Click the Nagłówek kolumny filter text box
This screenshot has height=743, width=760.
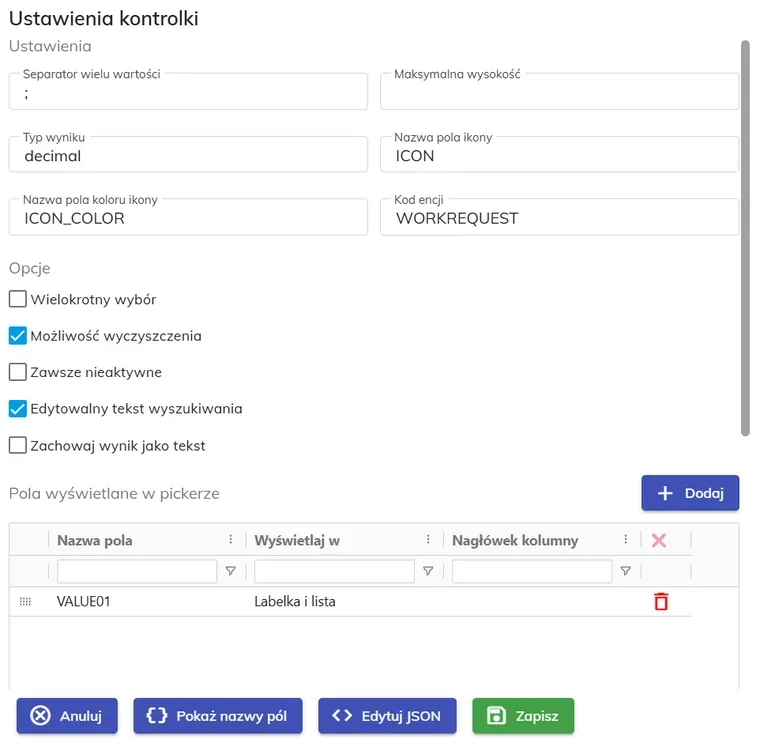click(532, 571)
